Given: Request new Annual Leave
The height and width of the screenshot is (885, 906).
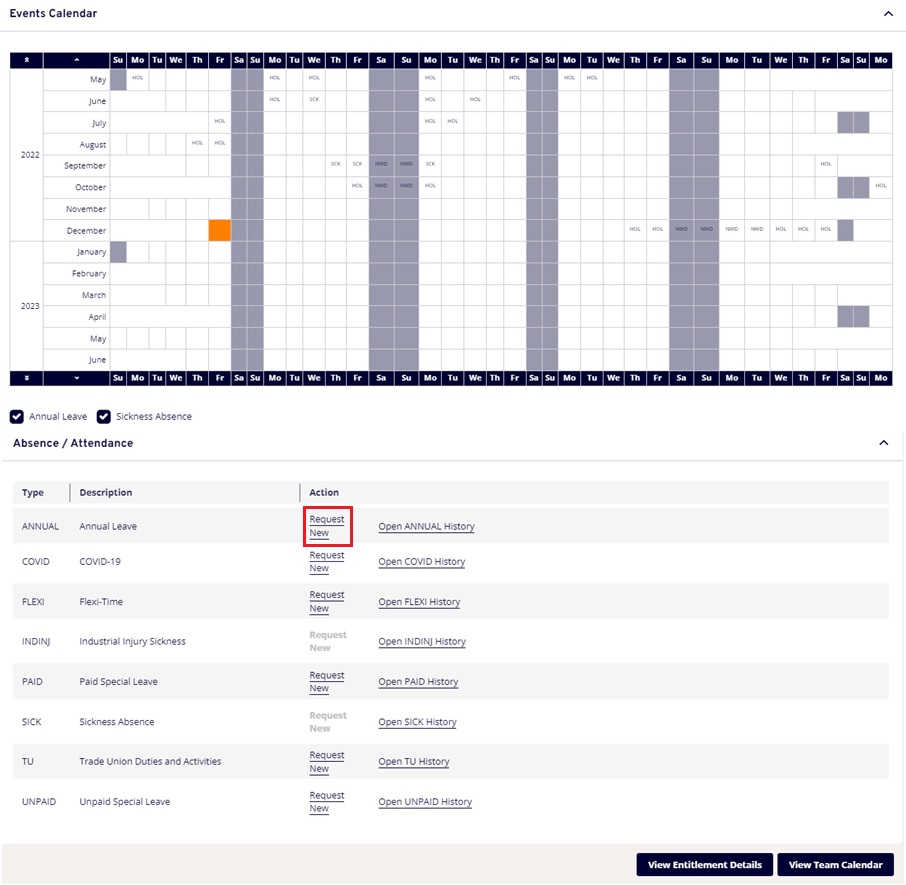Looking at the screenshot, I should 326,526.
